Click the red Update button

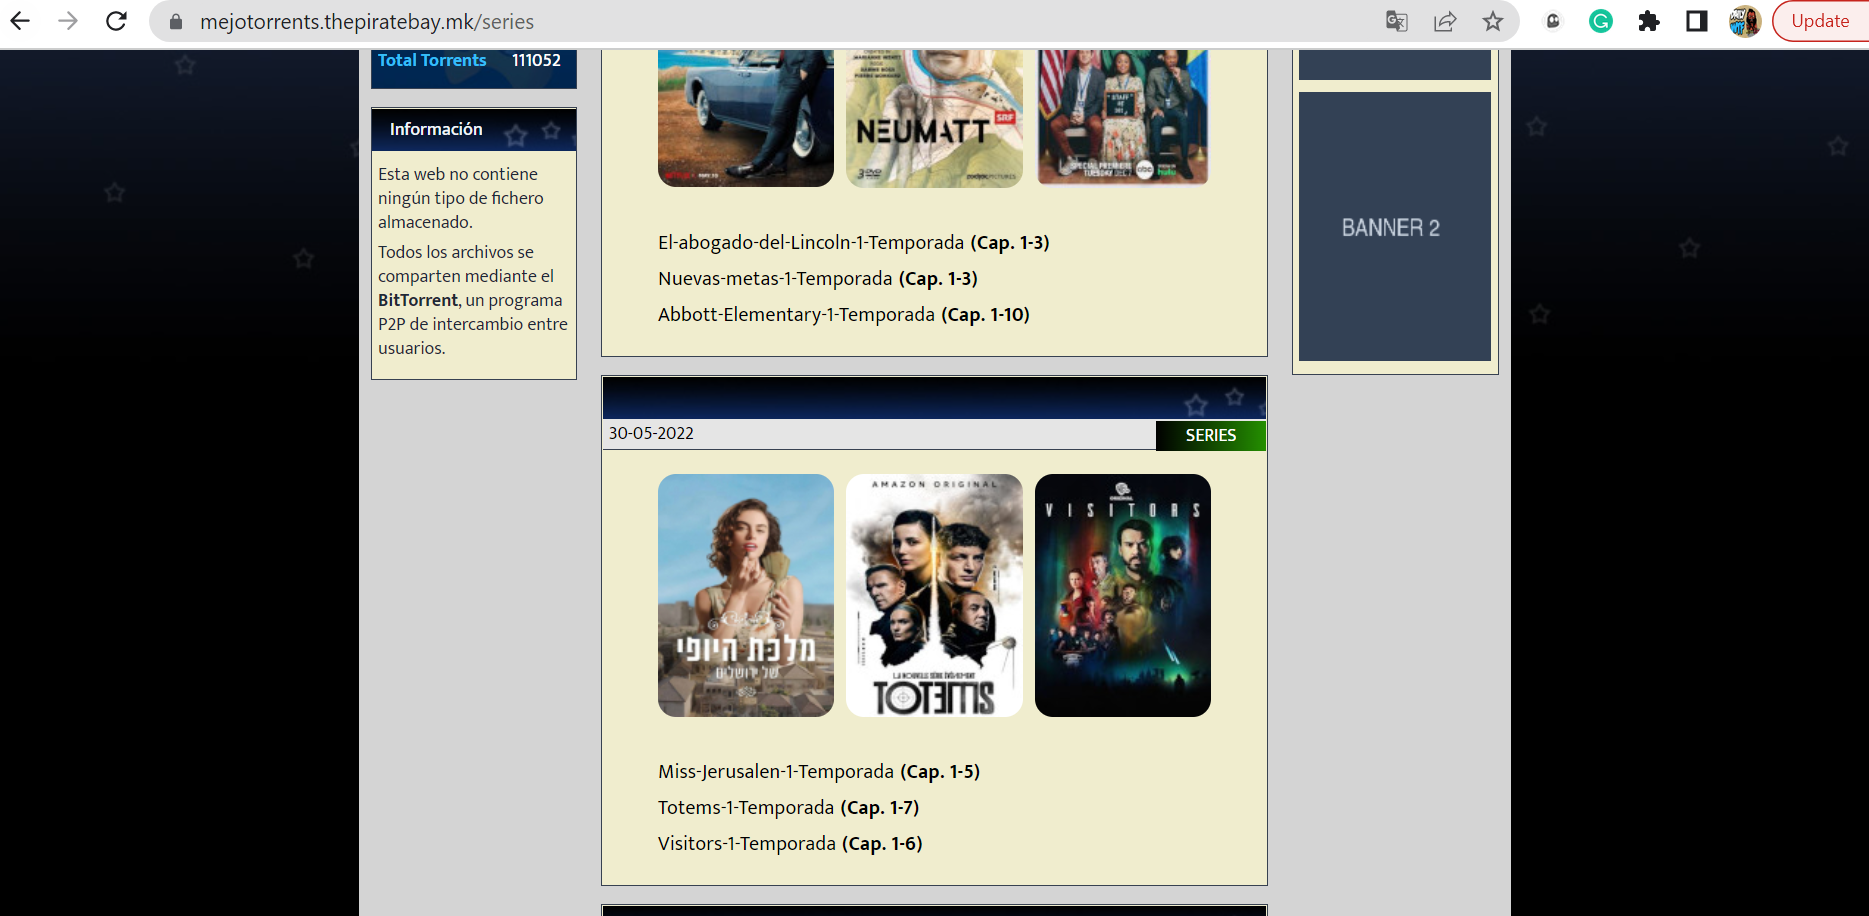(1819, 21)
